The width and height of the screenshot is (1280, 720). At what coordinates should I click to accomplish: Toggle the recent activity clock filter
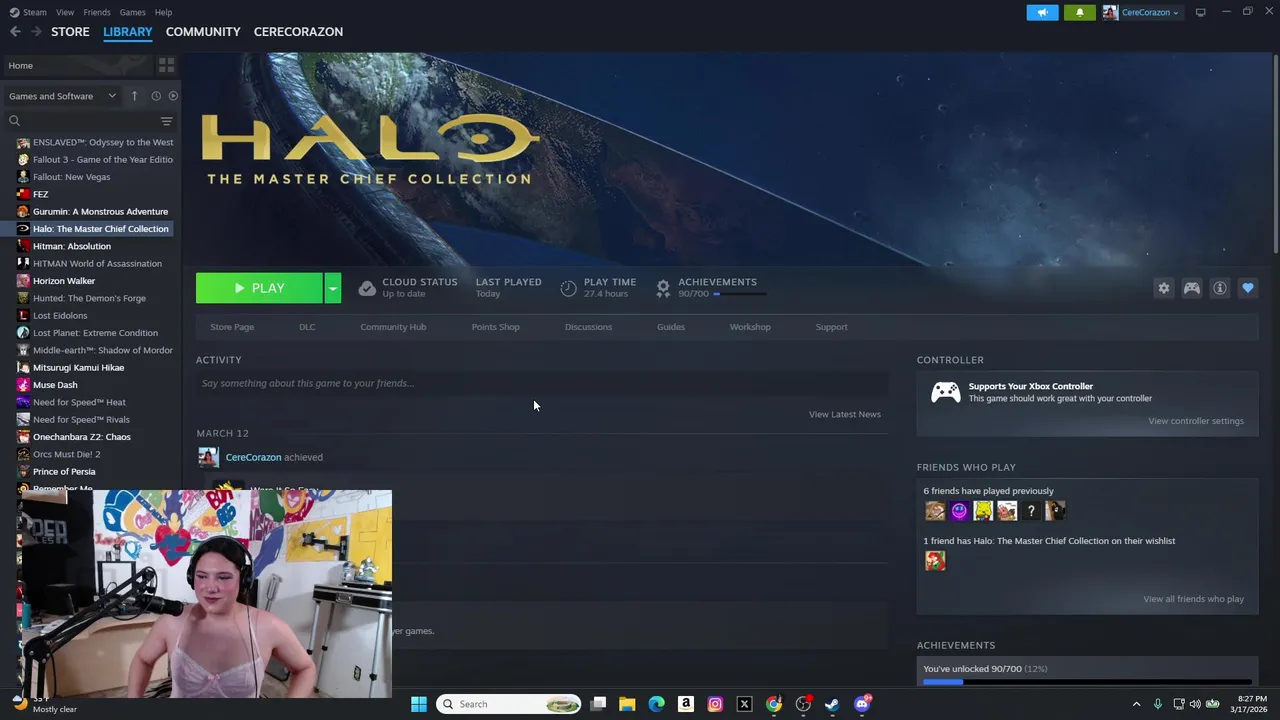(156, 96)
